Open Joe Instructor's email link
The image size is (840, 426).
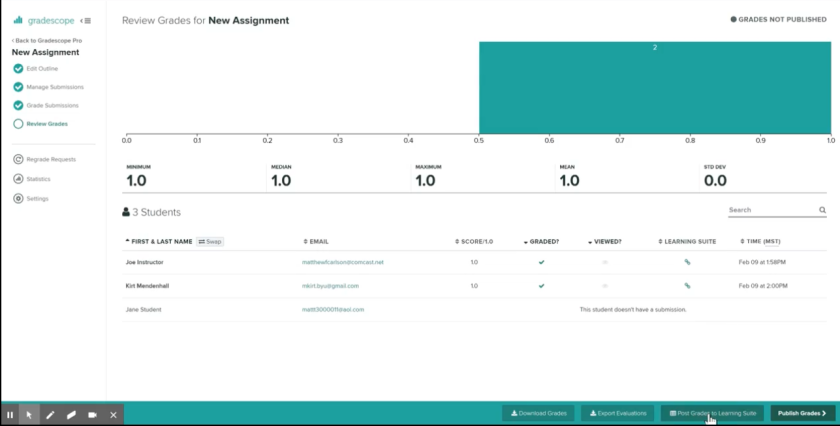(x=343, y=262)
